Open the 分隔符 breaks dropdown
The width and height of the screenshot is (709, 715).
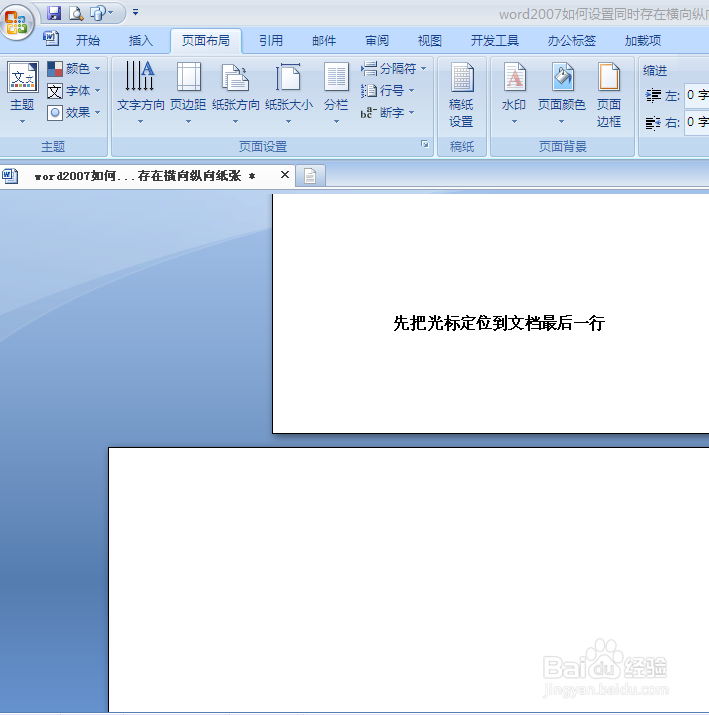pos(394,68)
